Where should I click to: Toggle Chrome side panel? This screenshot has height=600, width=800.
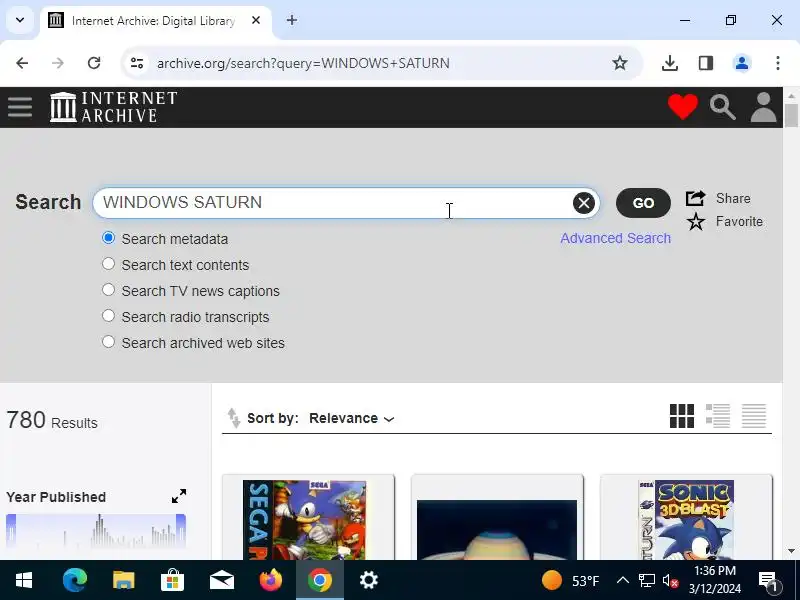point(706,63)
